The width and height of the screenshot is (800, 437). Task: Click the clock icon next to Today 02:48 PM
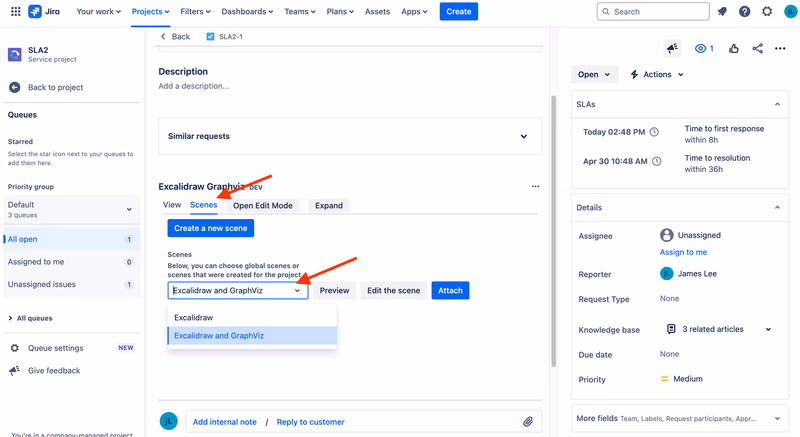654,132
